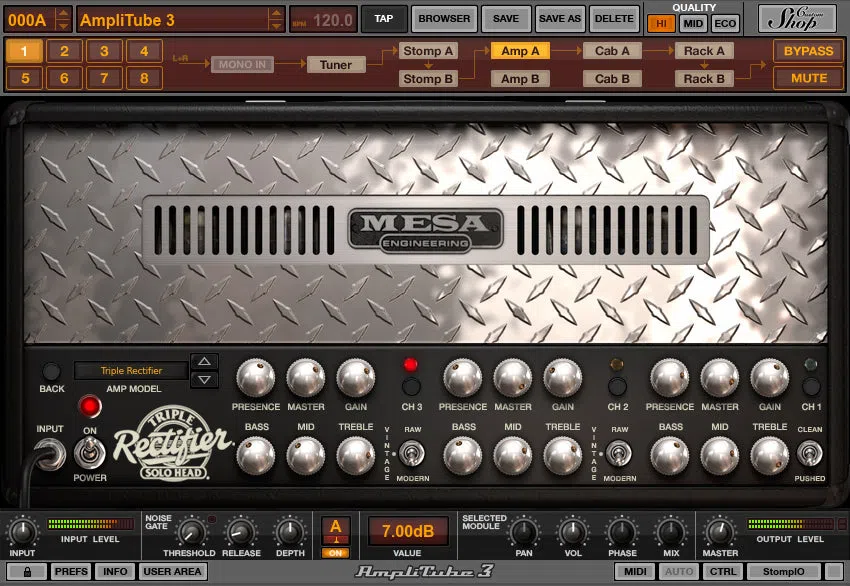Open the Stomp A module
The image size is (850, 586).
(x=428, y=51)
